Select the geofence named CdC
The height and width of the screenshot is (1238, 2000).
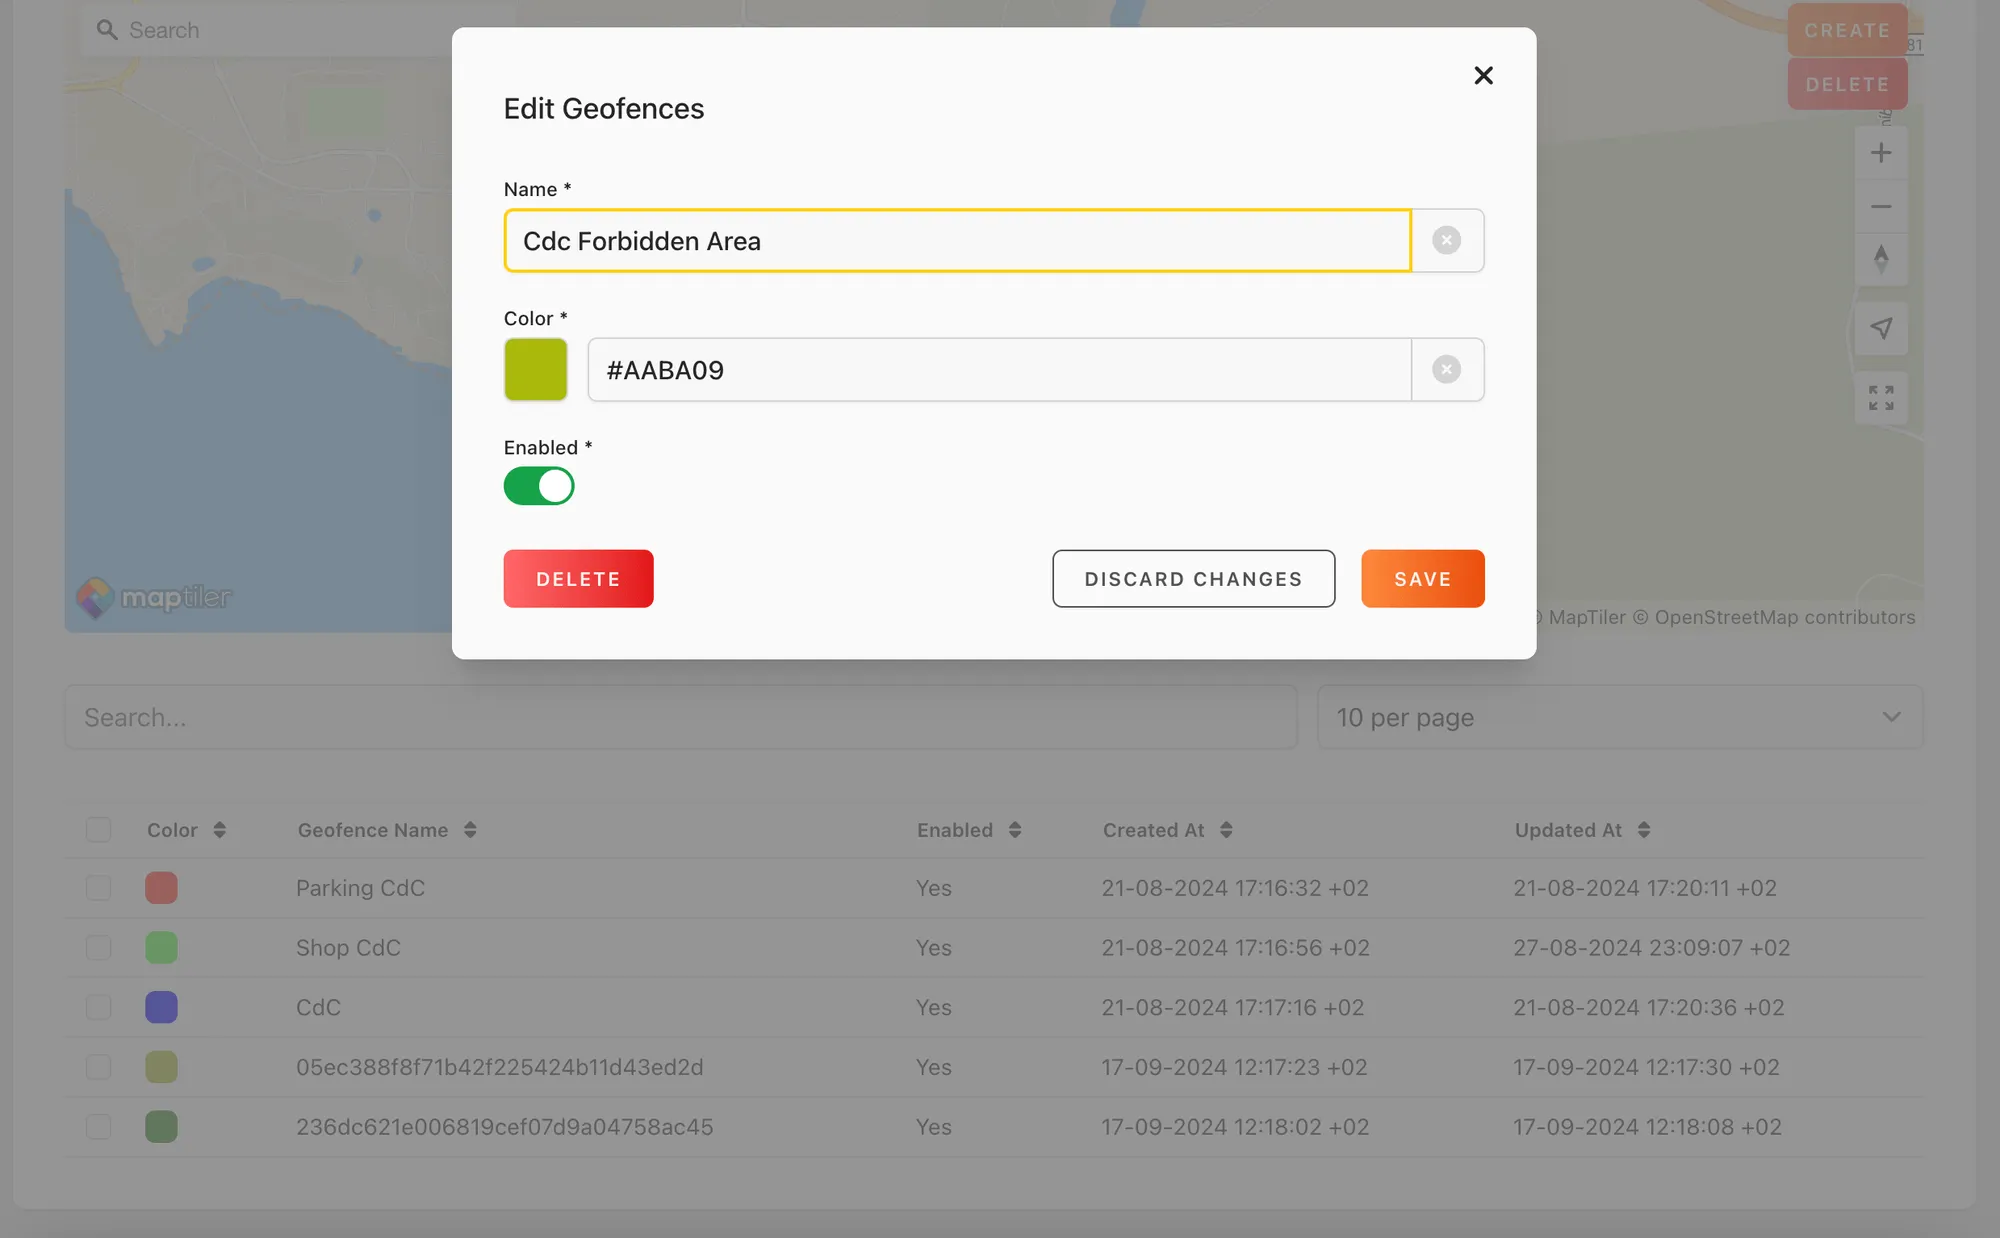coord(318,1007)
